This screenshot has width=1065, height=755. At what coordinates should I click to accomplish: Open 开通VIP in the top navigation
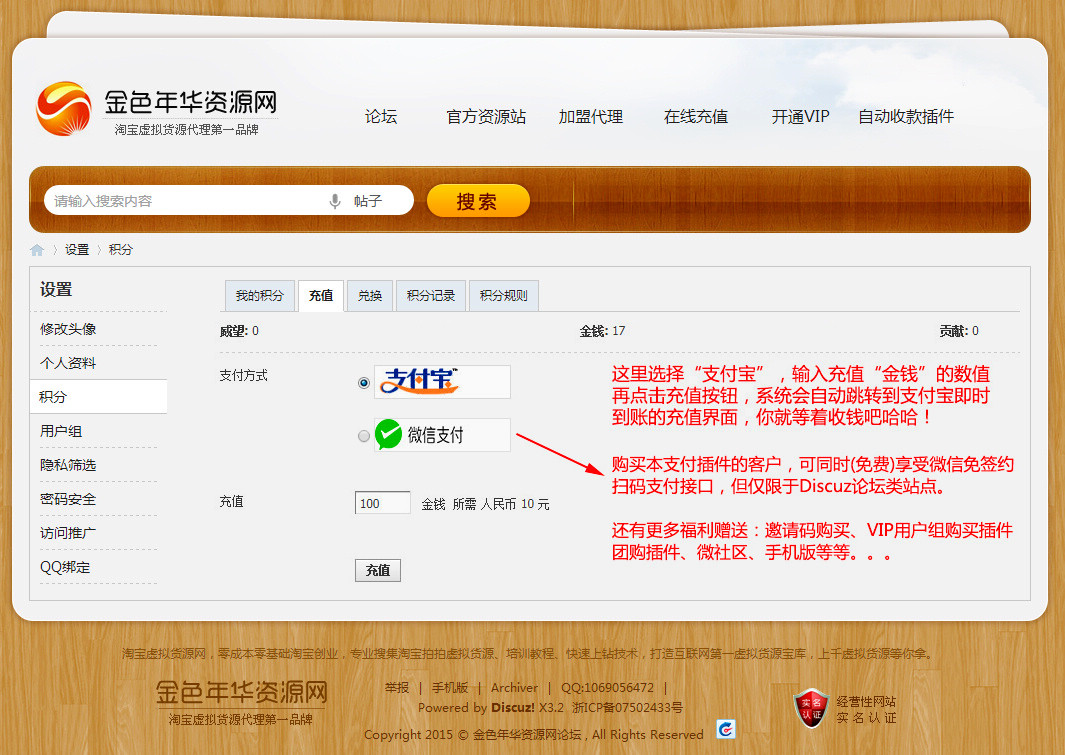point(801,117)
